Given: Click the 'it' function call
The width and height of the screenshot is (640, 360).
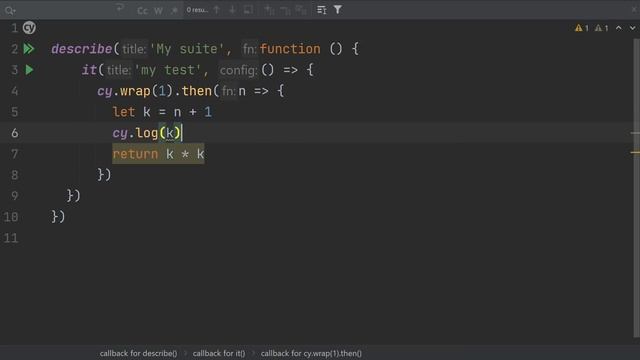Looking at the screenshot, I should 89,70.
